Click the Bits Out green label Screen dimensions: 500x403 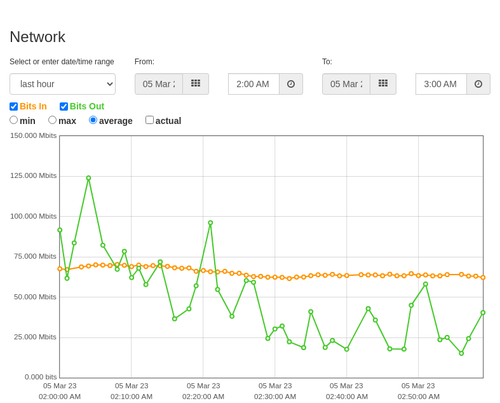click(x=87, y=106)
